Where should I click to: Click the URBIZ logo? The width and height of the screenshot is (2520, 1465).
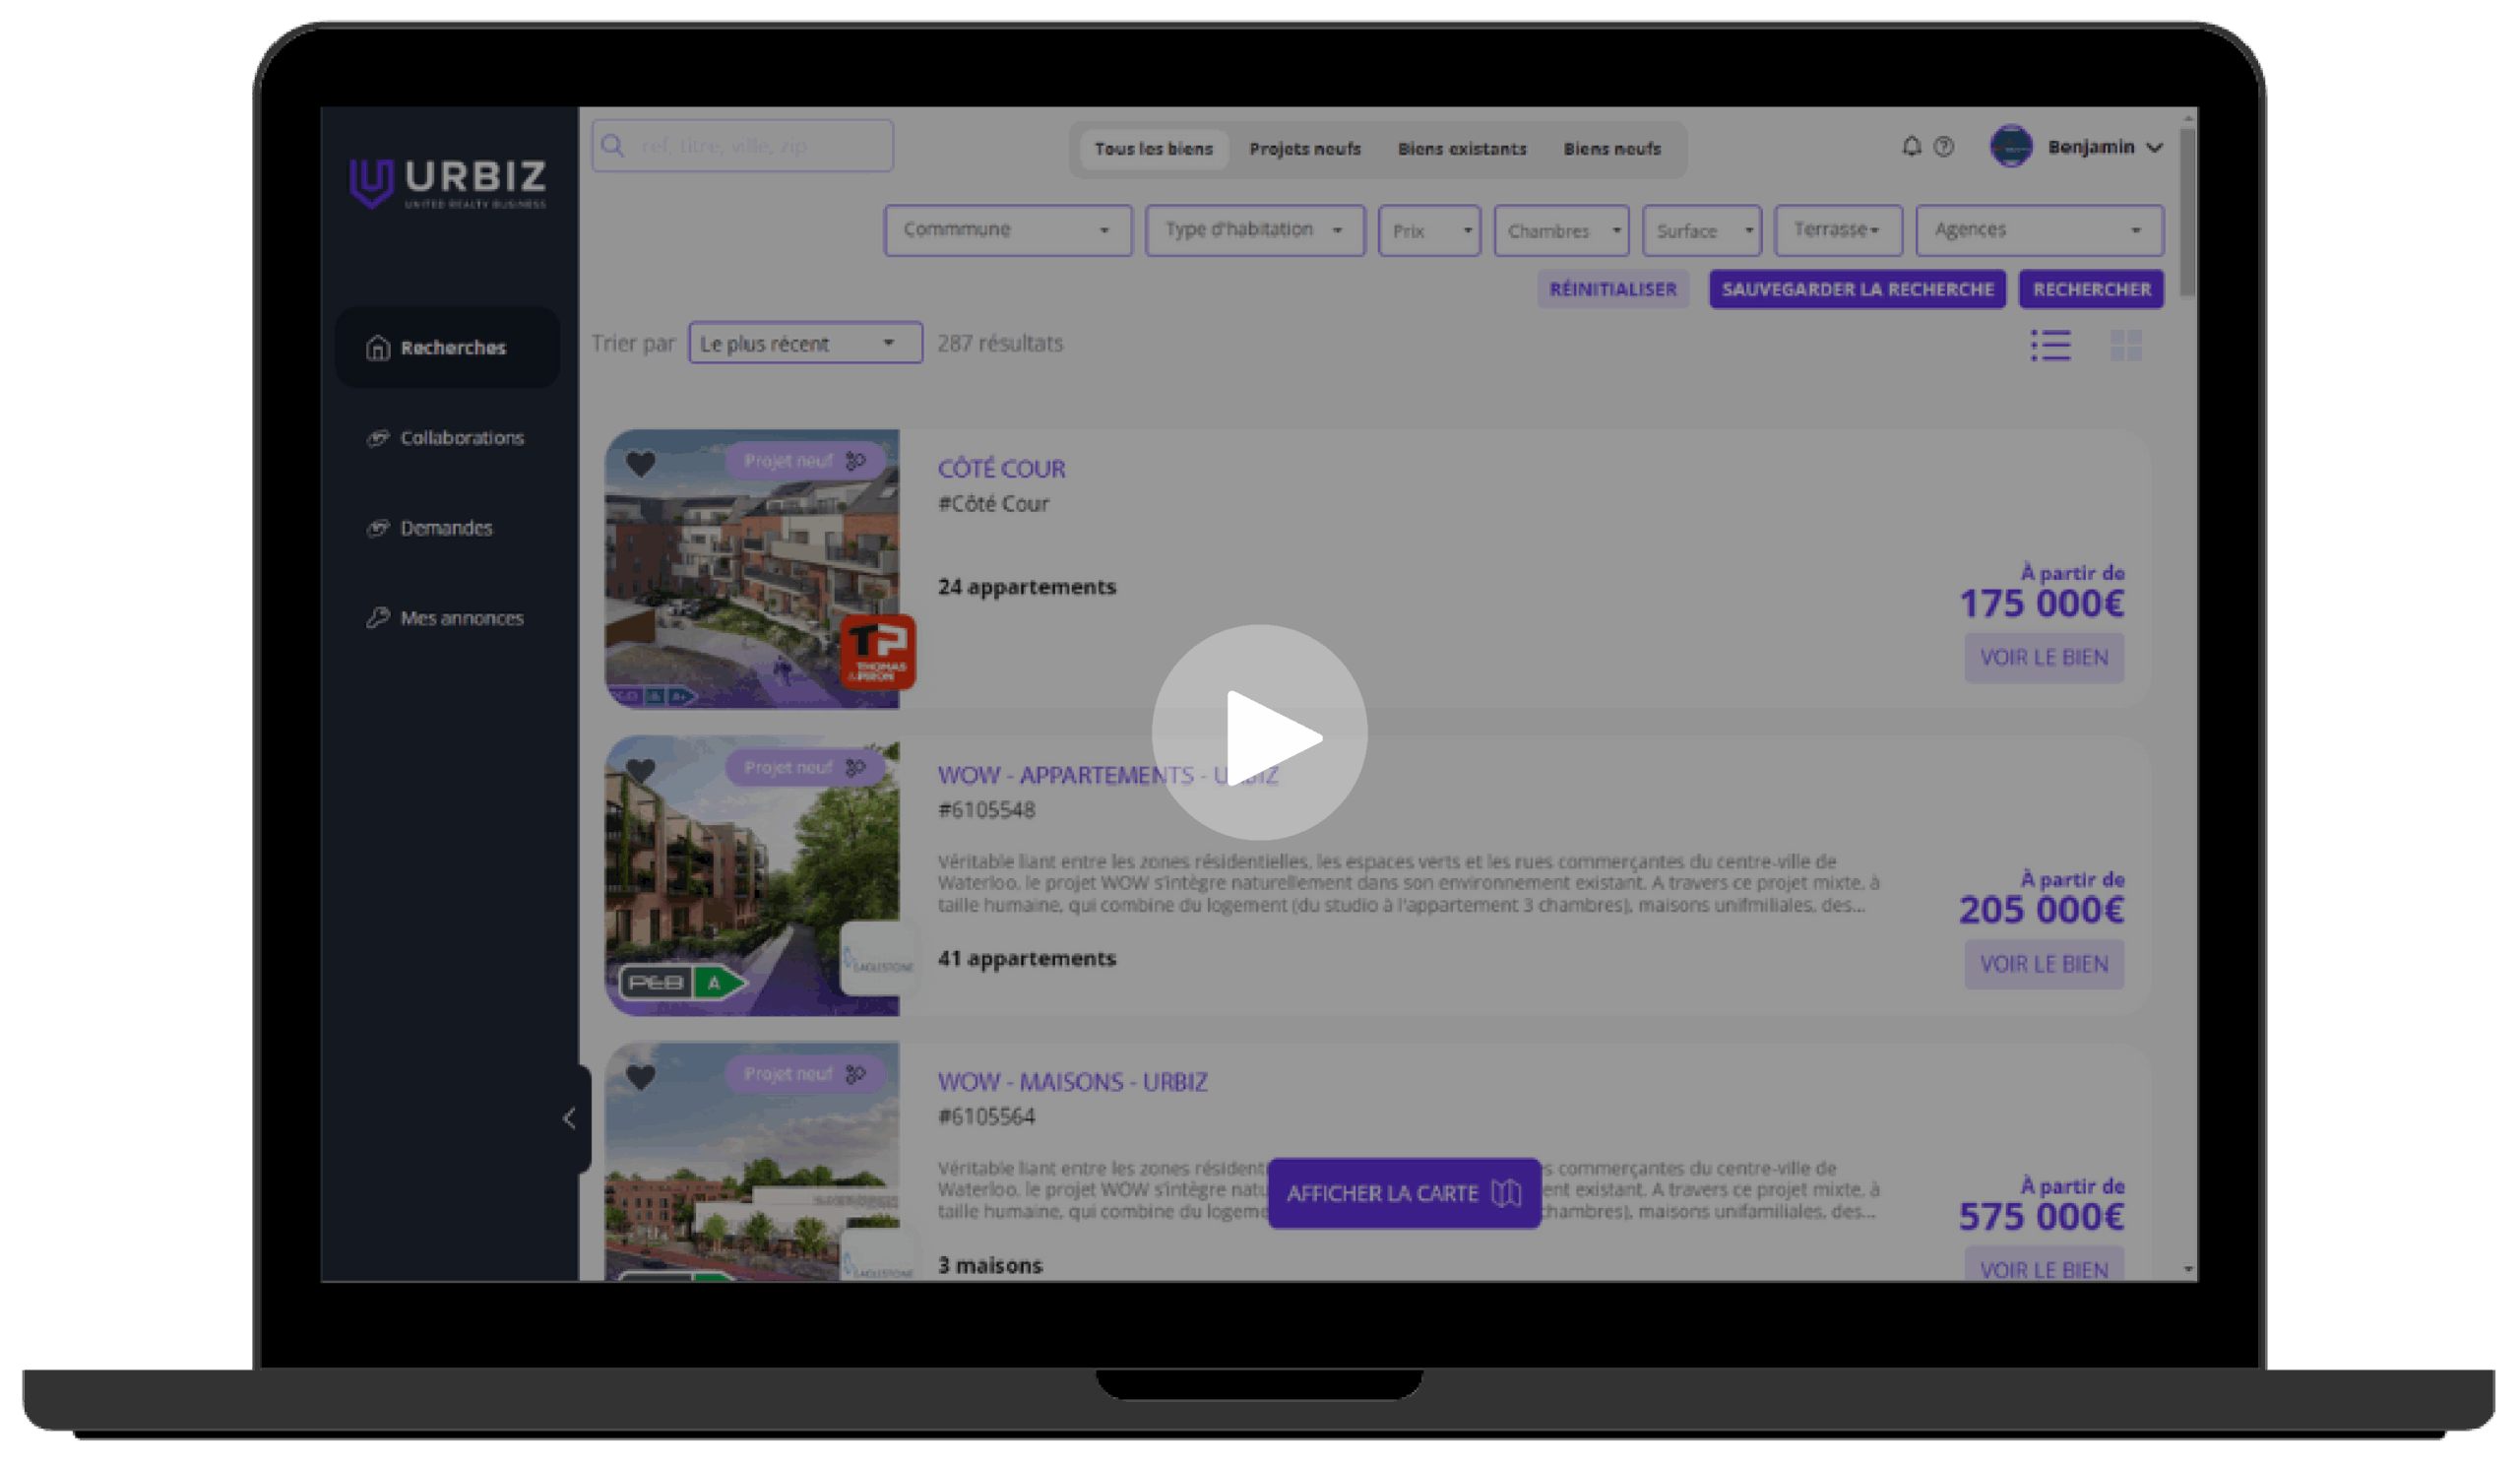click(x=448, y=183)
